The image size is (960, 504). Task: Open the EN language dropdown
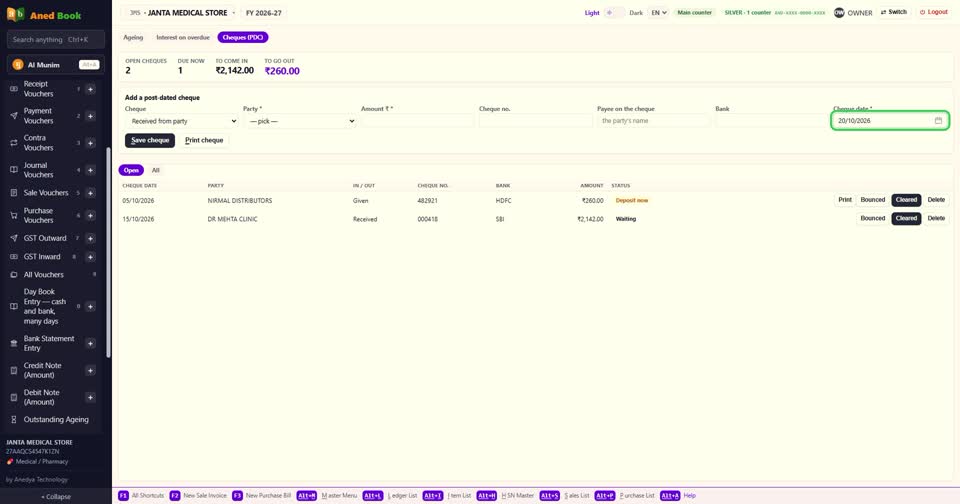click(x=658, y=12)
